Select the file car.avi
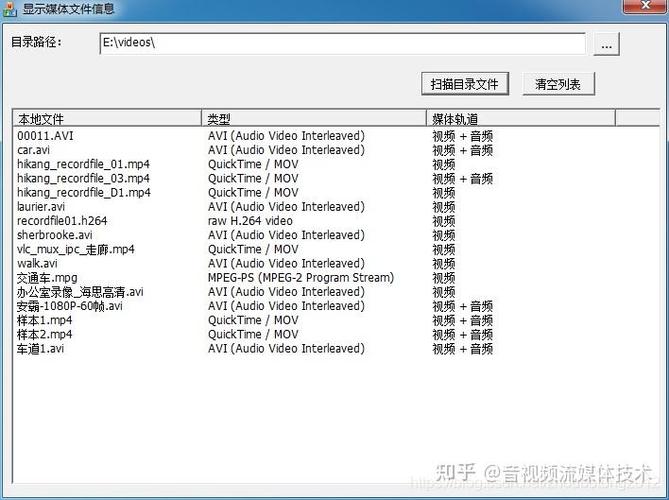The height and width of the screenshot is (500, 669). [33, 150]
